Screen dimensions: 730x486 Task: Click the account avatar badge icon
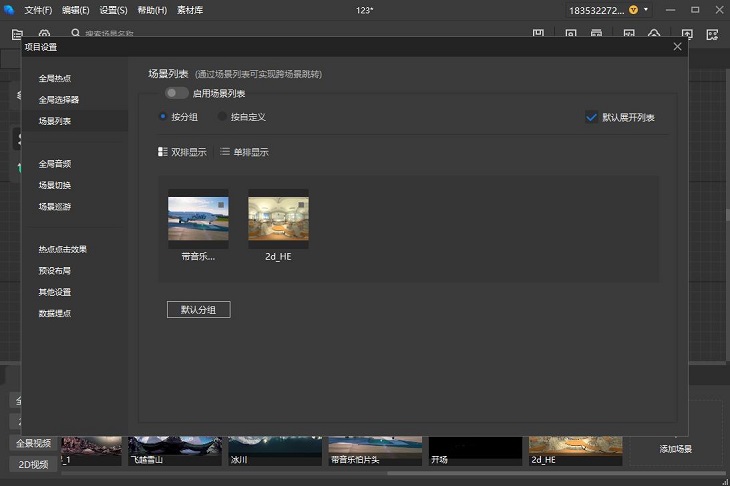[x=633, y=10]
